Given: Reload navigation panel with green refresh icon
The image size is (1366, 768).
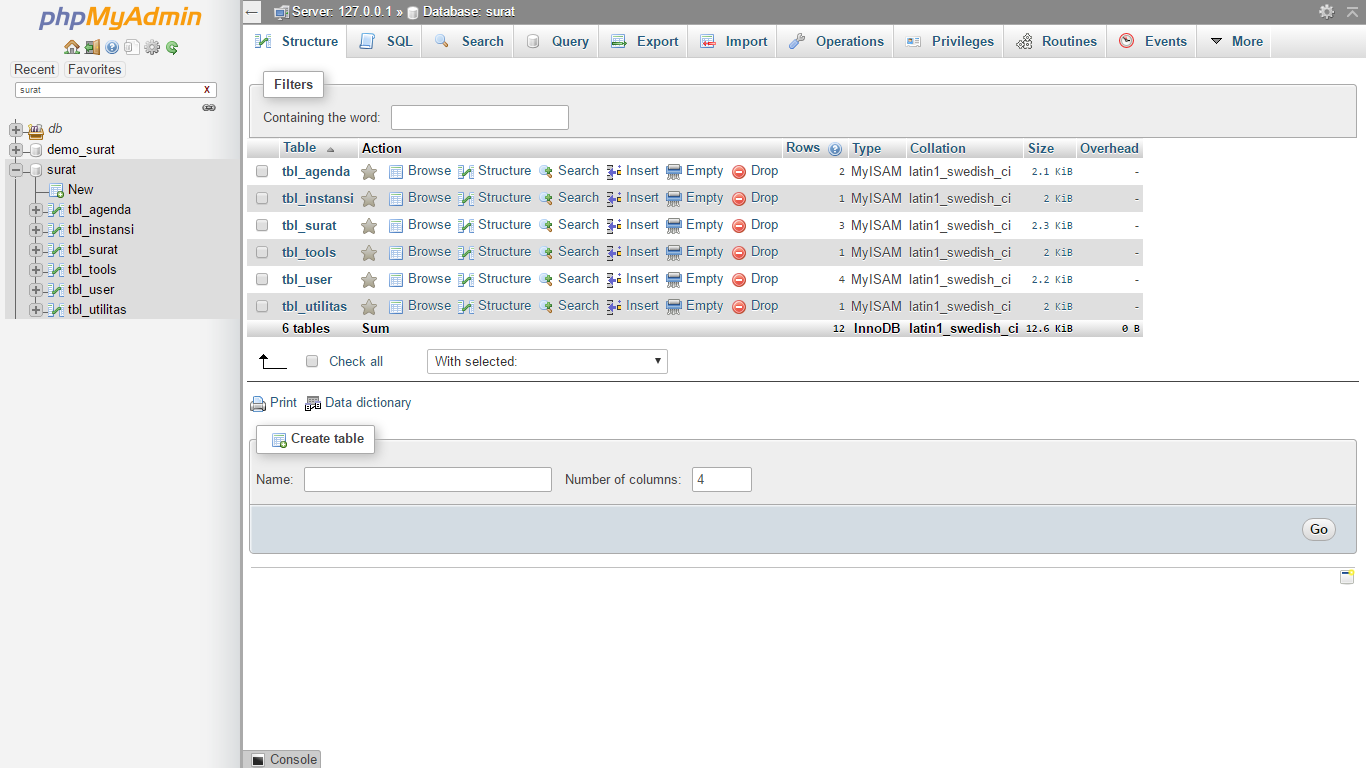Looking at the screenshot, I should [x=172, y=47].
